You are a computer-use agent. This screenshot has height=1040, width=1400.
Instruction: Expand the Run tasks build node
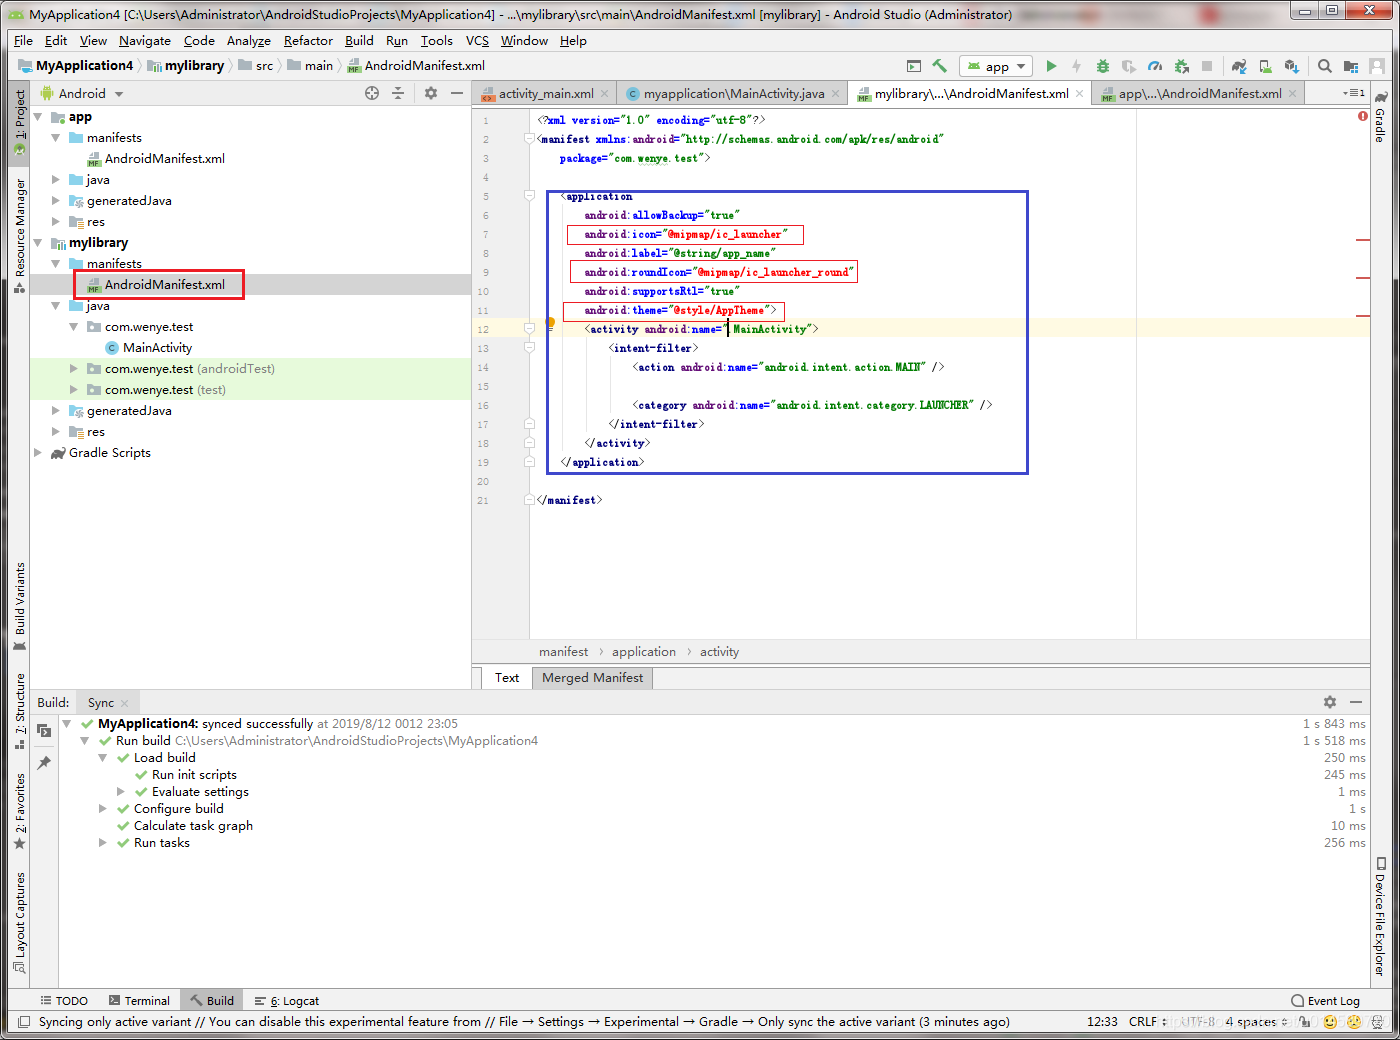[x=102, y=843]
